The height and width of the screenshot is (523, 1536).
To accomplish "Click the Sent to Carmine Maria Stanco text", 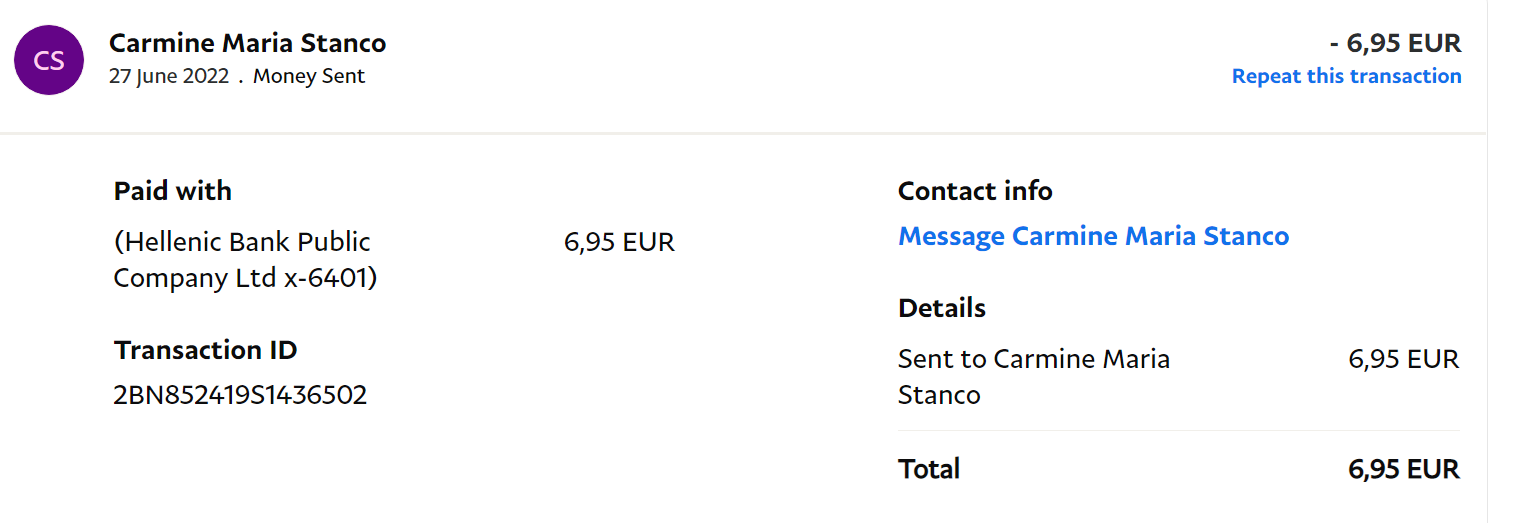I will pyautogui.click(x=1033, y=359).
